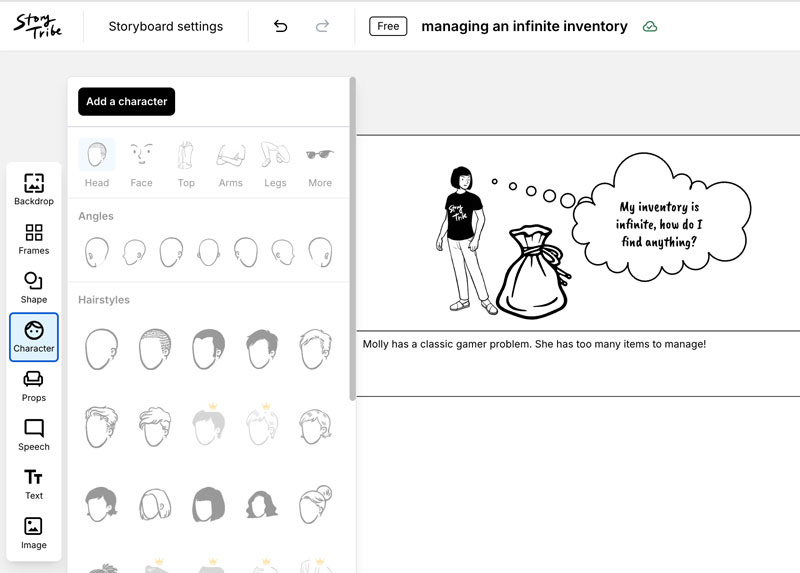Select the Text tool

point(34,484)
